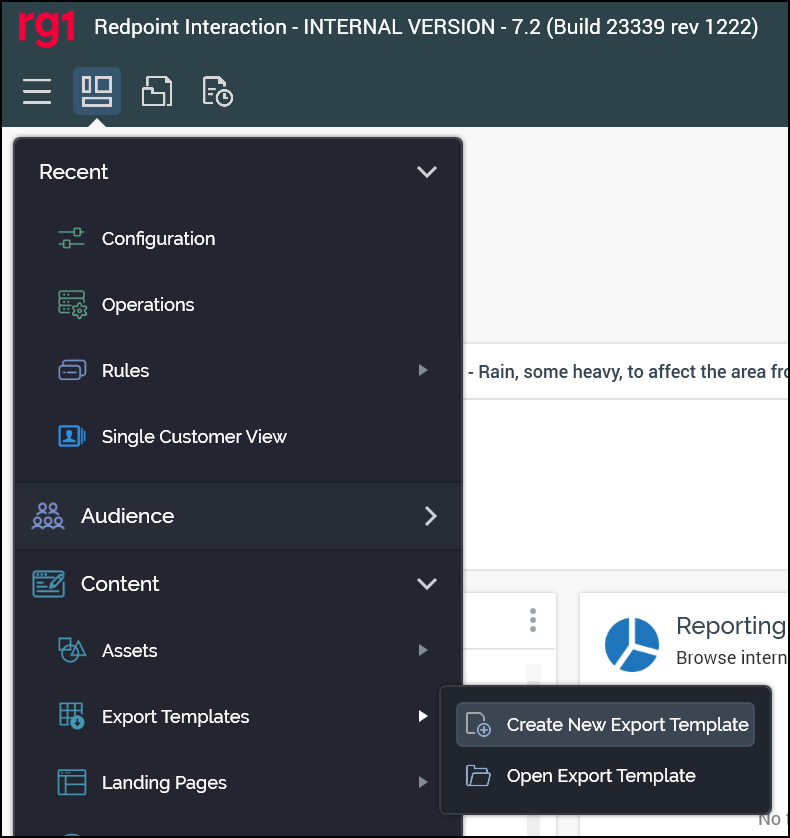Click the Configuration sliders icon
This screenshot has height=838, width=790.
(72, 239)
